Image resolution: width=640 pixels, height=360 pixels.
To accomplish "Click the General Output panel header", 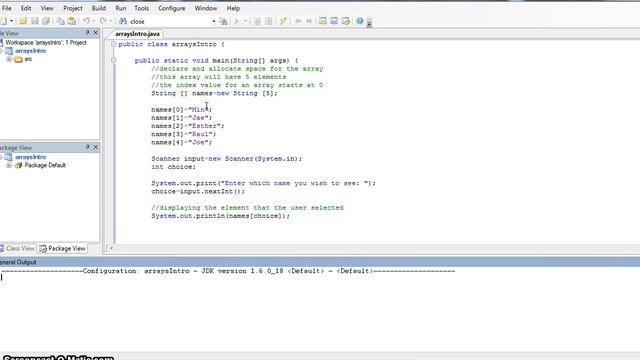I will 320,262.
